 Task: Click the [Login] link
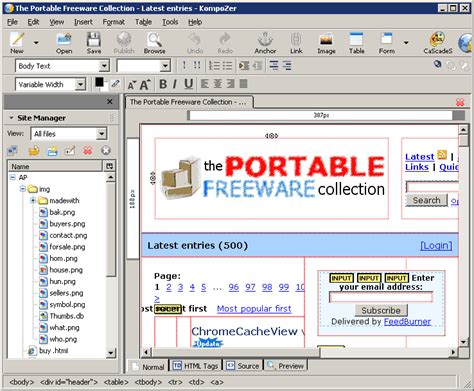436,246
